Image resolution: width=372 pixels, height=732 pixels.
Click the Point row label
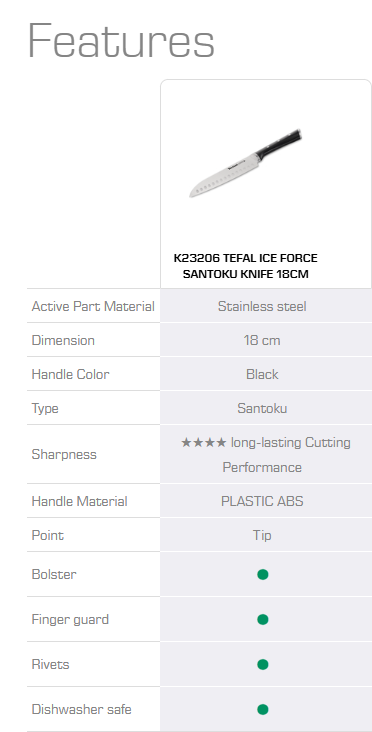48,535
